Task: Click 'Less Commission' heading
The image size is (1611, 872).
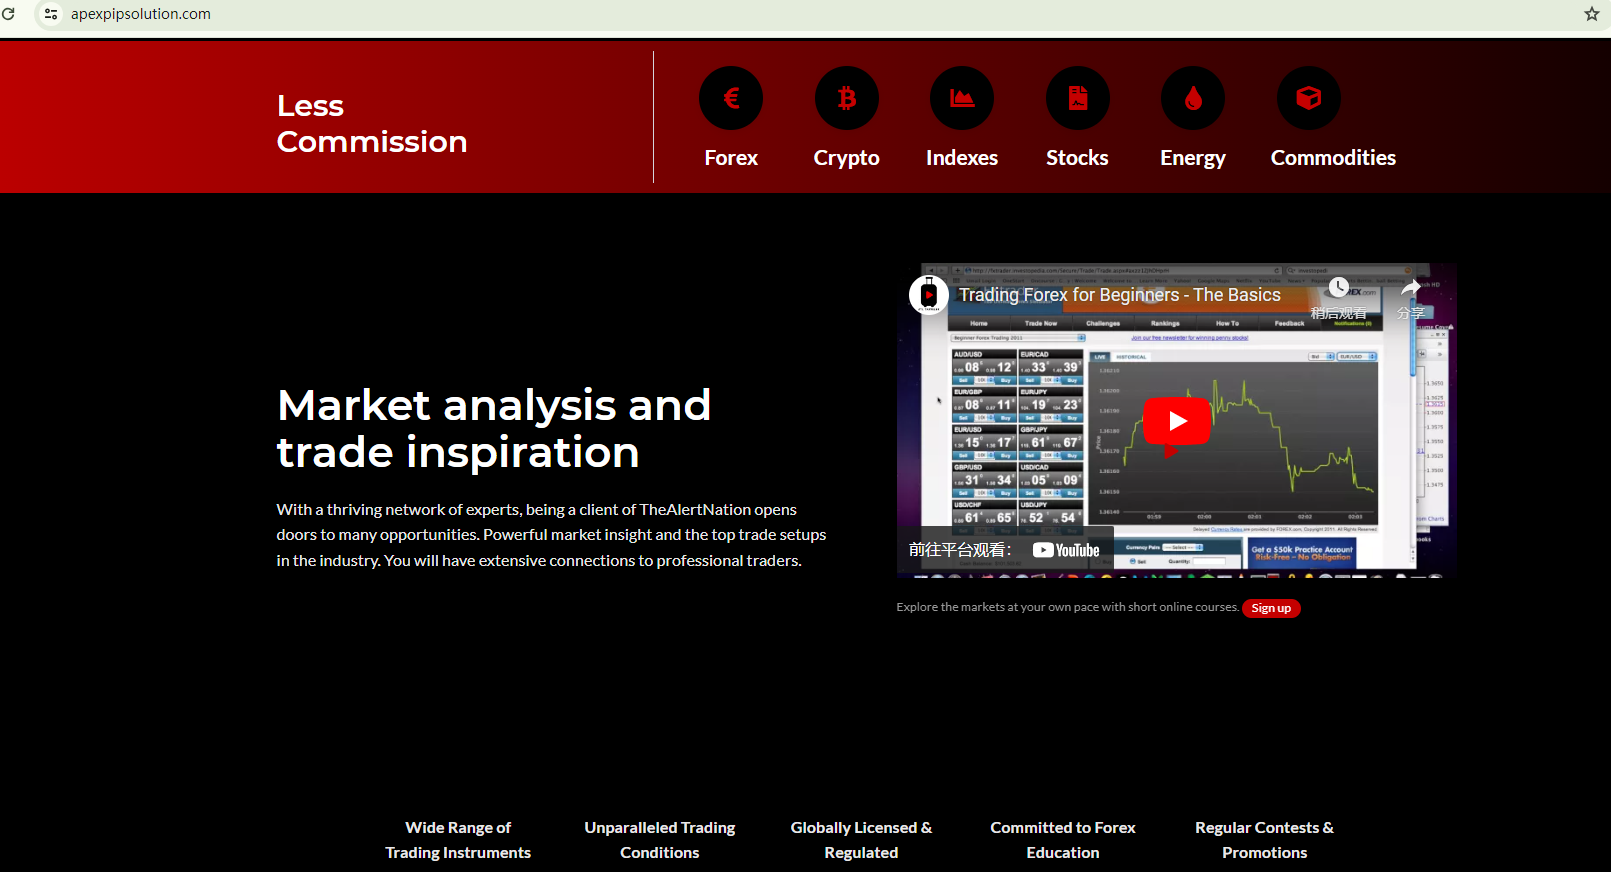Action: [x=372, y=124]
